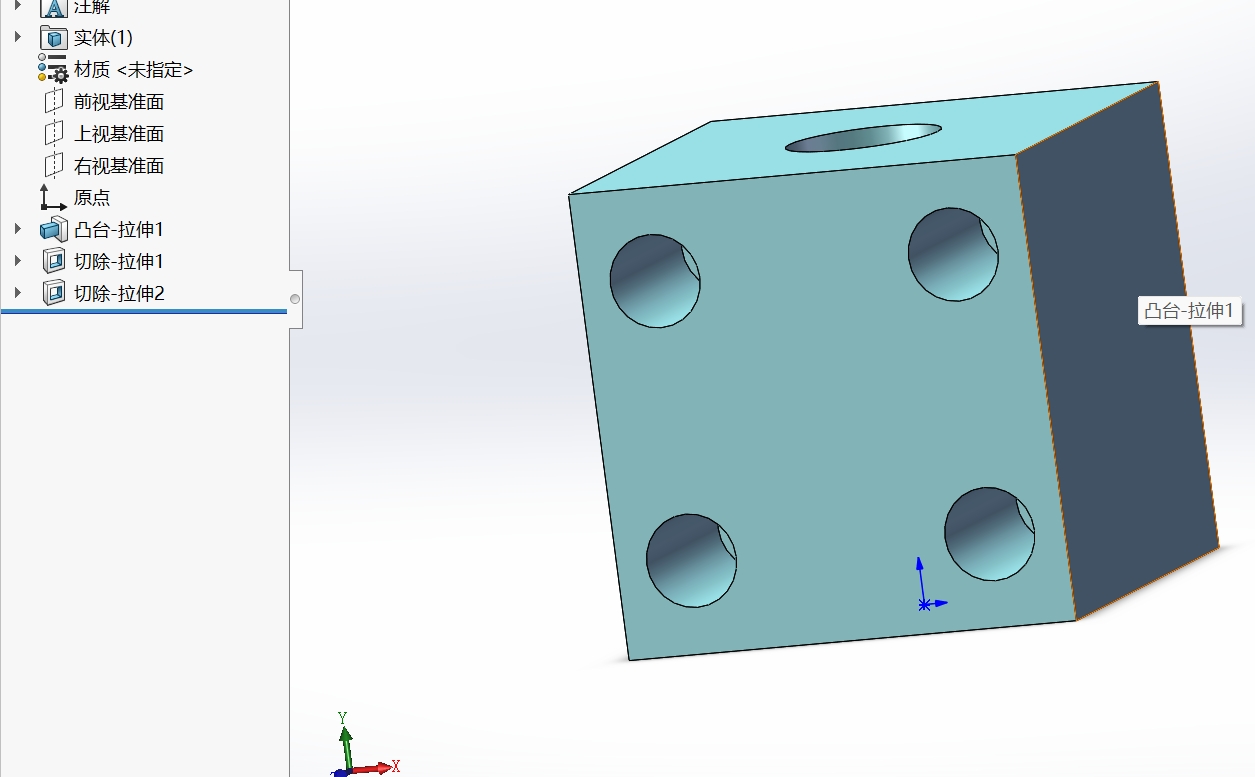Expand the 实体(1) tree node
1255x777 pixels.
click(17, 37)
